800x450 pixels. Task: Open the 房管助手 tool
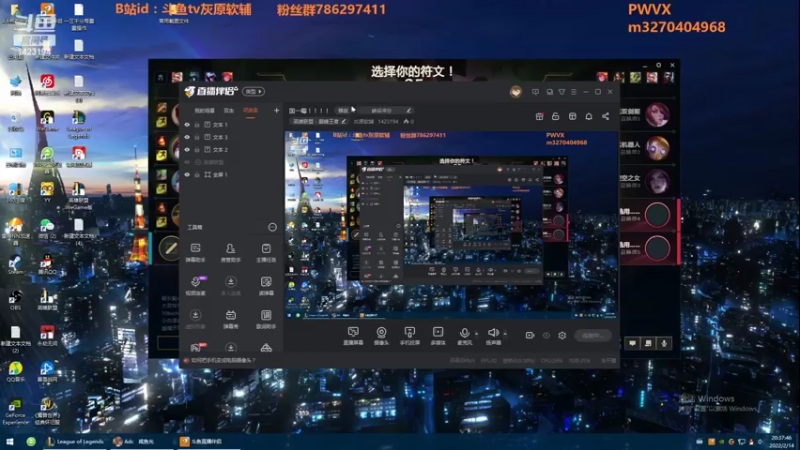tap(231, 253)
